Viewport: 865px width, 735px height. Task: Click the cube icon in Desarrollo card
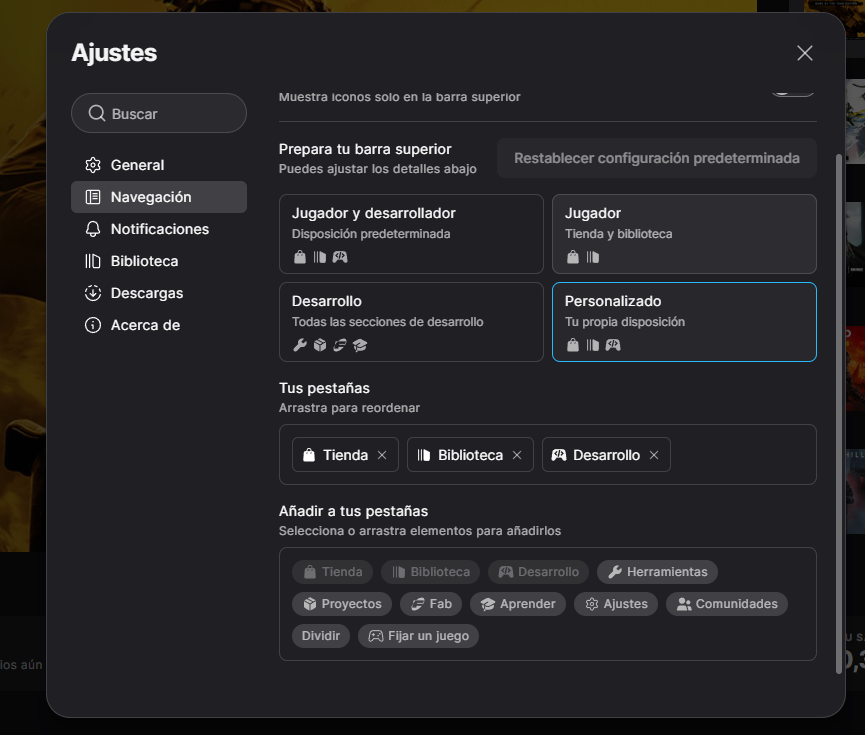(x=320, y=345)
